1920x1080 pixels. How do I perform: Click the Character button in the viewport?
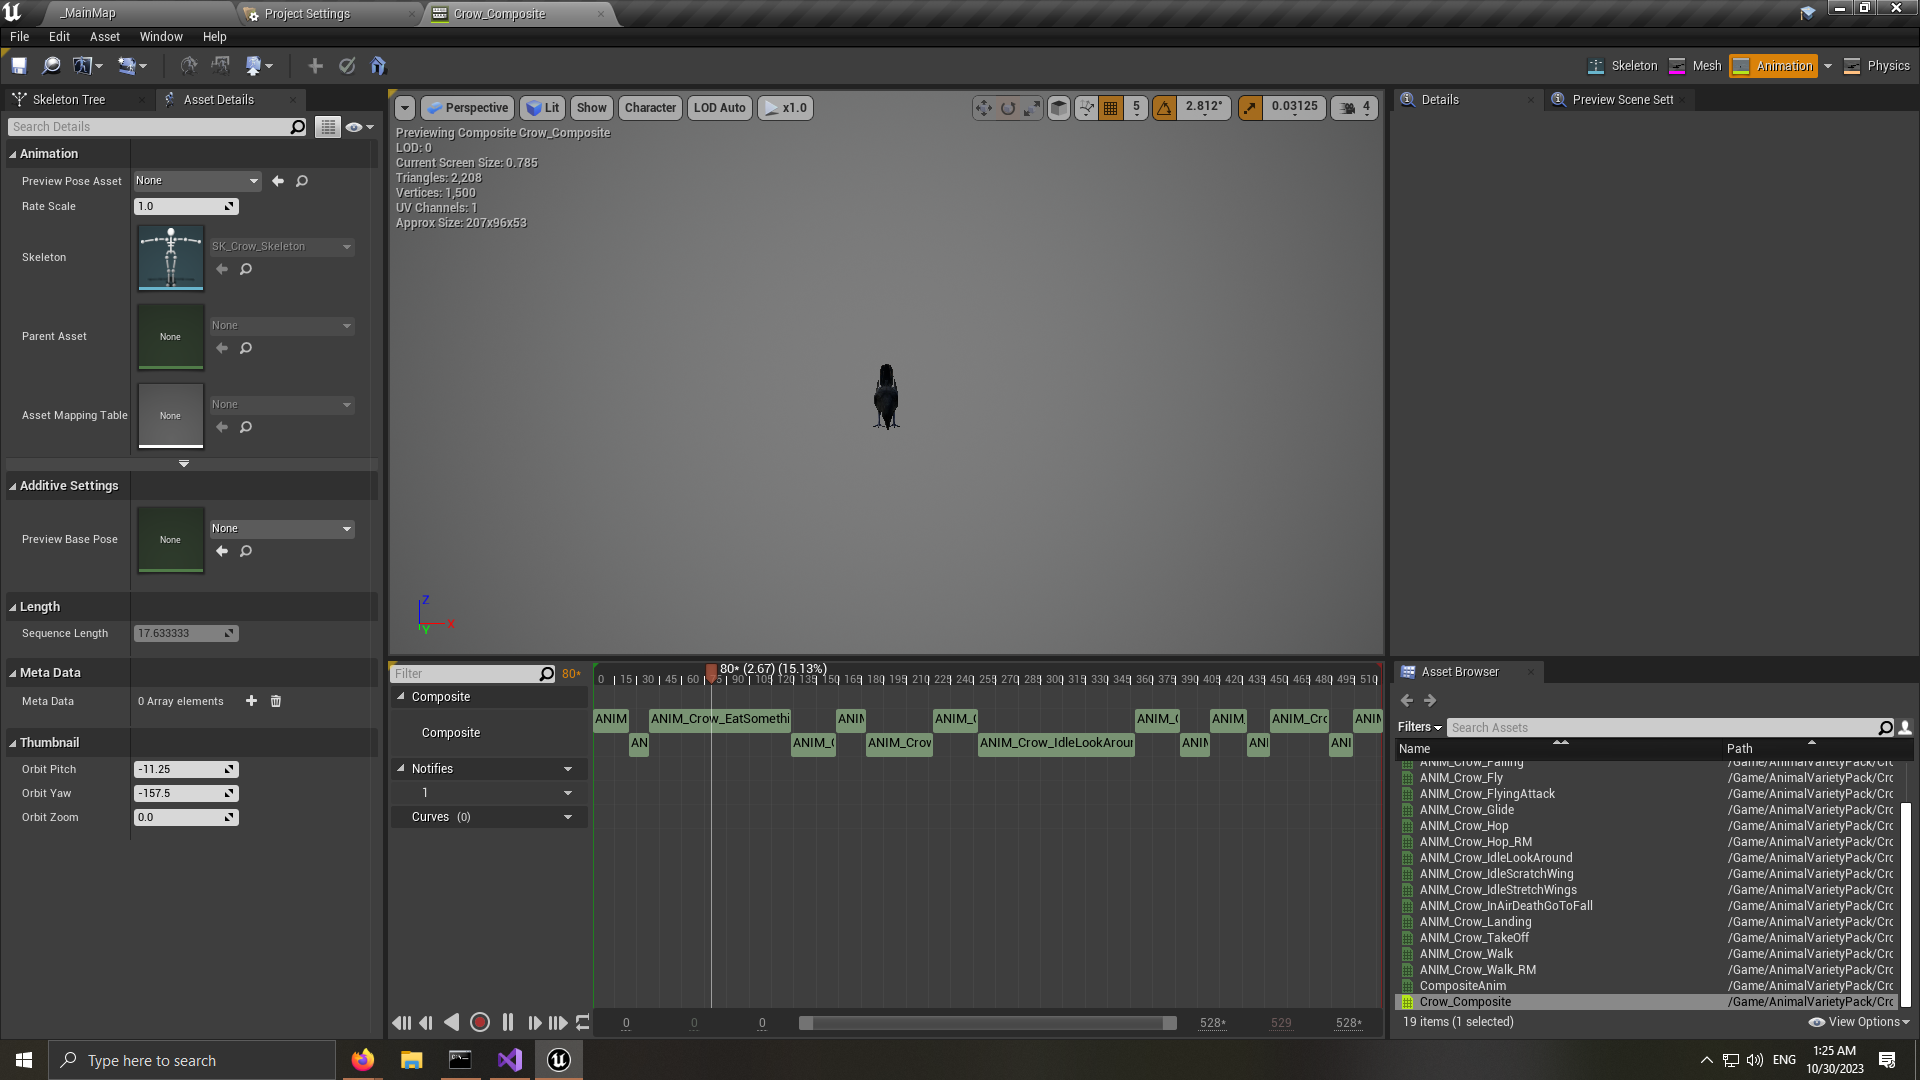[650, 108]
